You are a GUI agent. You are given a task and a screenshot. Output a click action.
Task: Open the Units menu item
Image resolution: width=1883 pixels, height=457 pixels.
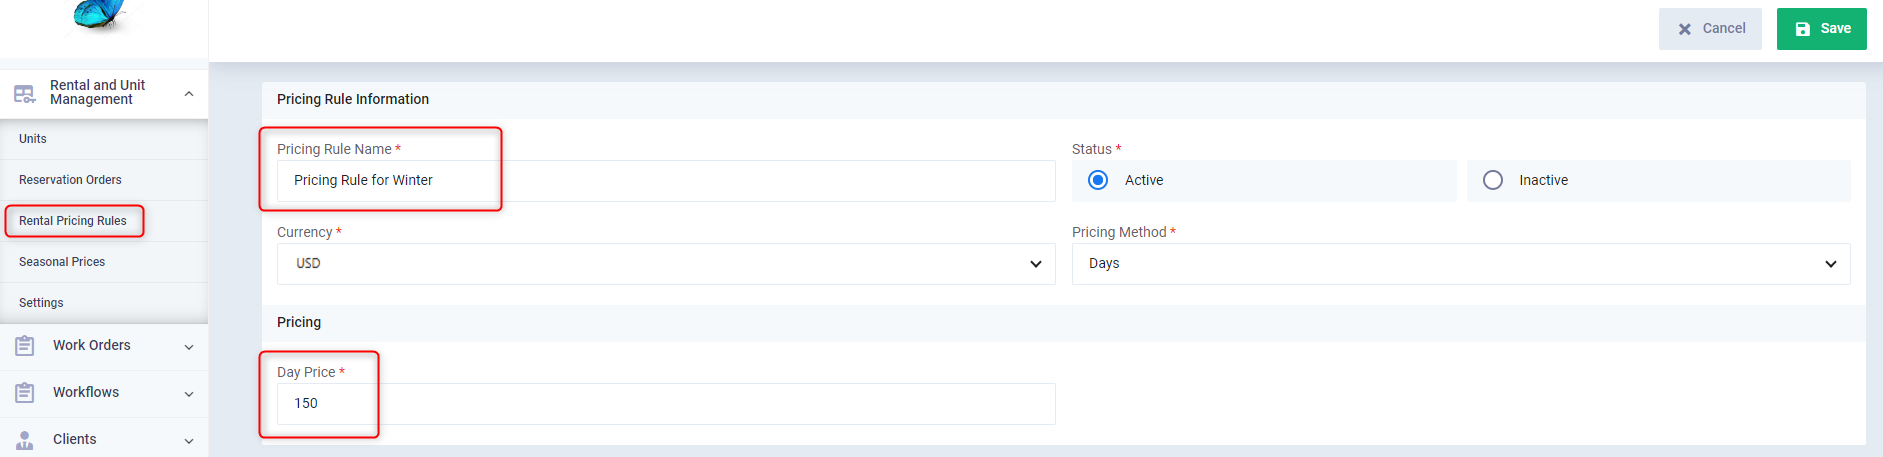pos(104,139)
